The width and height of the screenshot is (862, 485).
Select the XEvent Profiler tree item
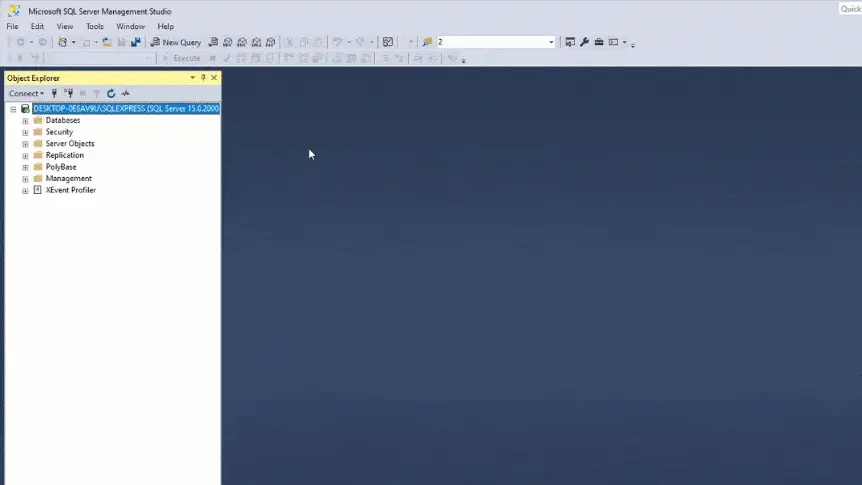71,190
